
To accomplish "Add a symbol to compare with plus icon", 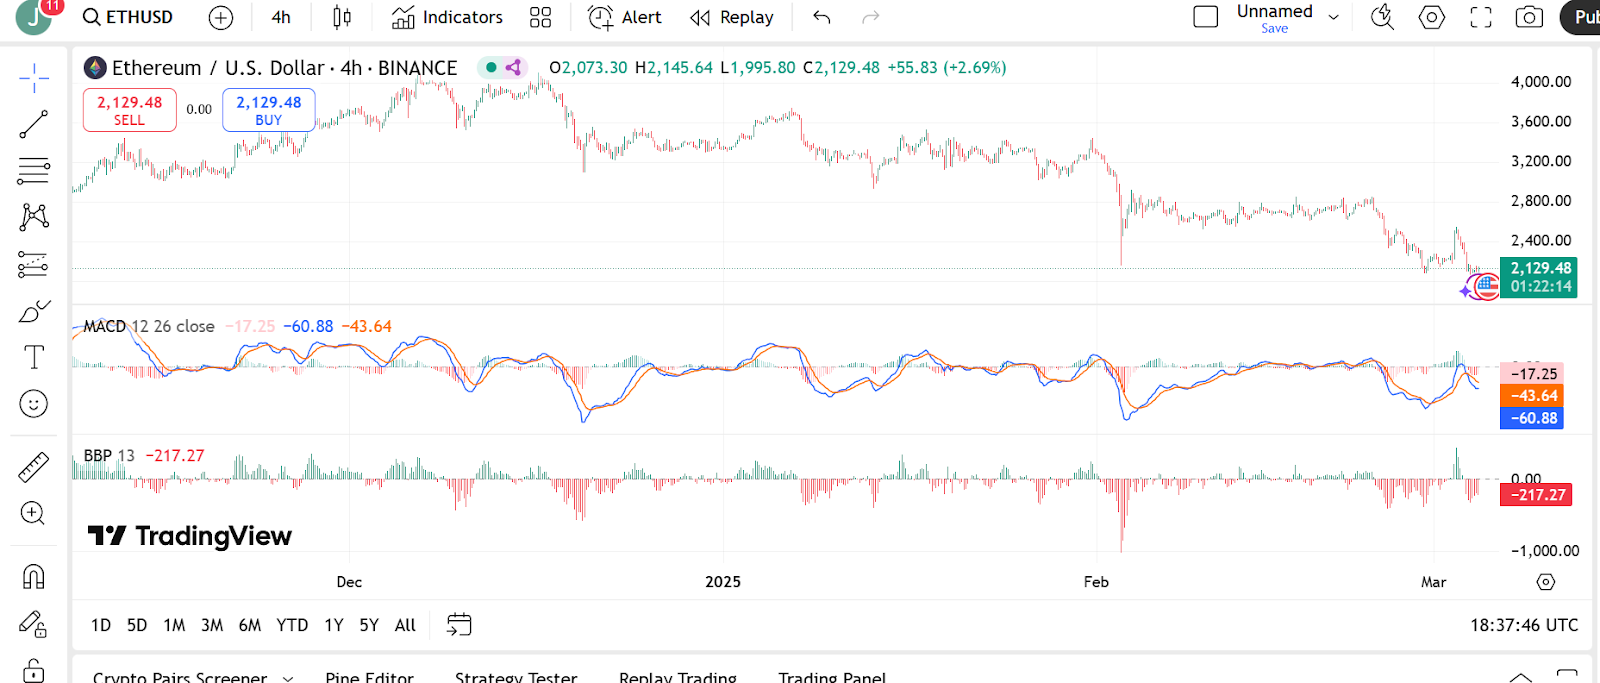I will (x=221, y=17).
